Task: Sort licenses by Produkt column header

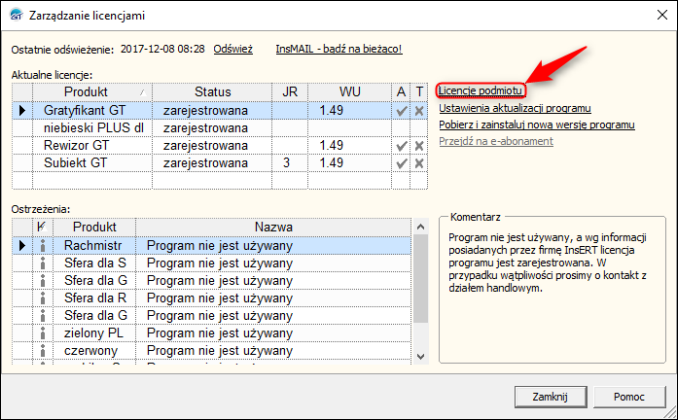Action: (92, 92)
